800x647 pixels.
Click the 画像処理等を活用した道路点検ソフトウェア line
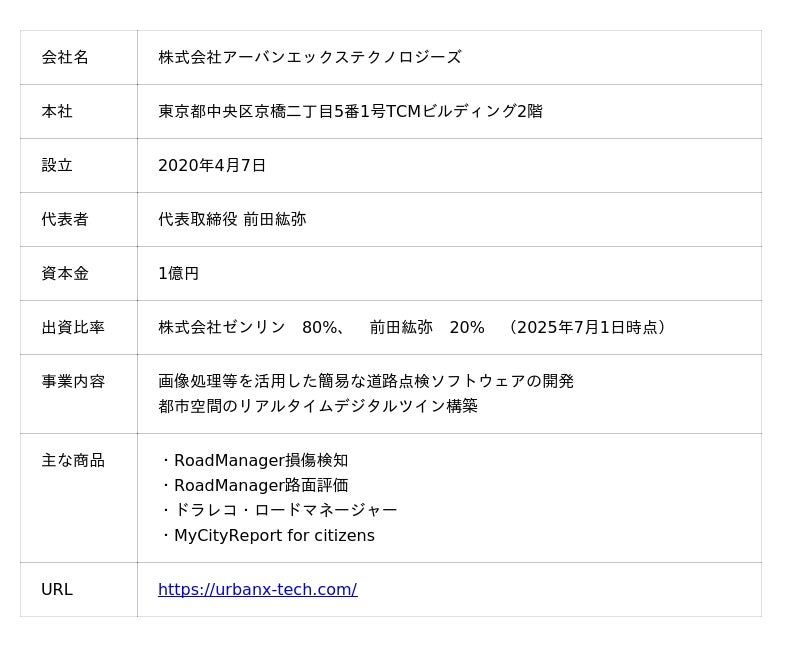[366, 382]
